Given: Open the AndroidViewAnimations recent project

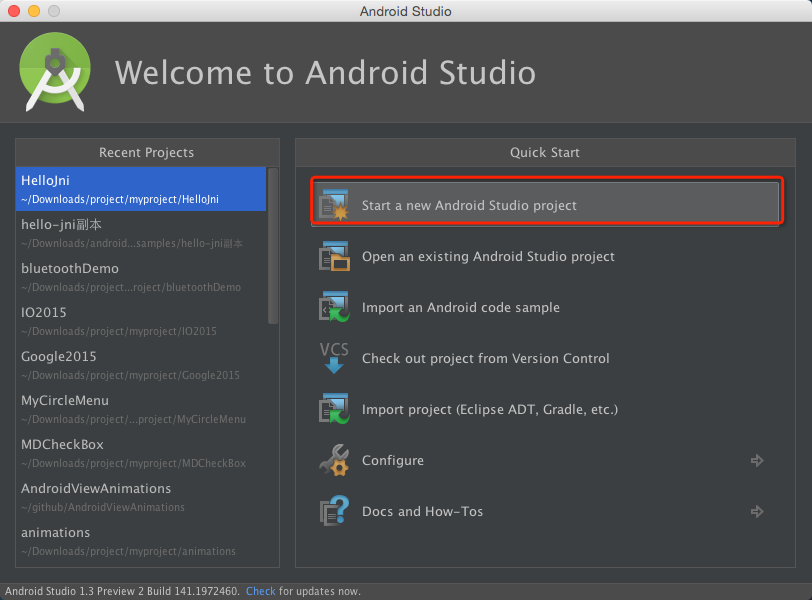Looking at the screenshot, I should point(141,497).
